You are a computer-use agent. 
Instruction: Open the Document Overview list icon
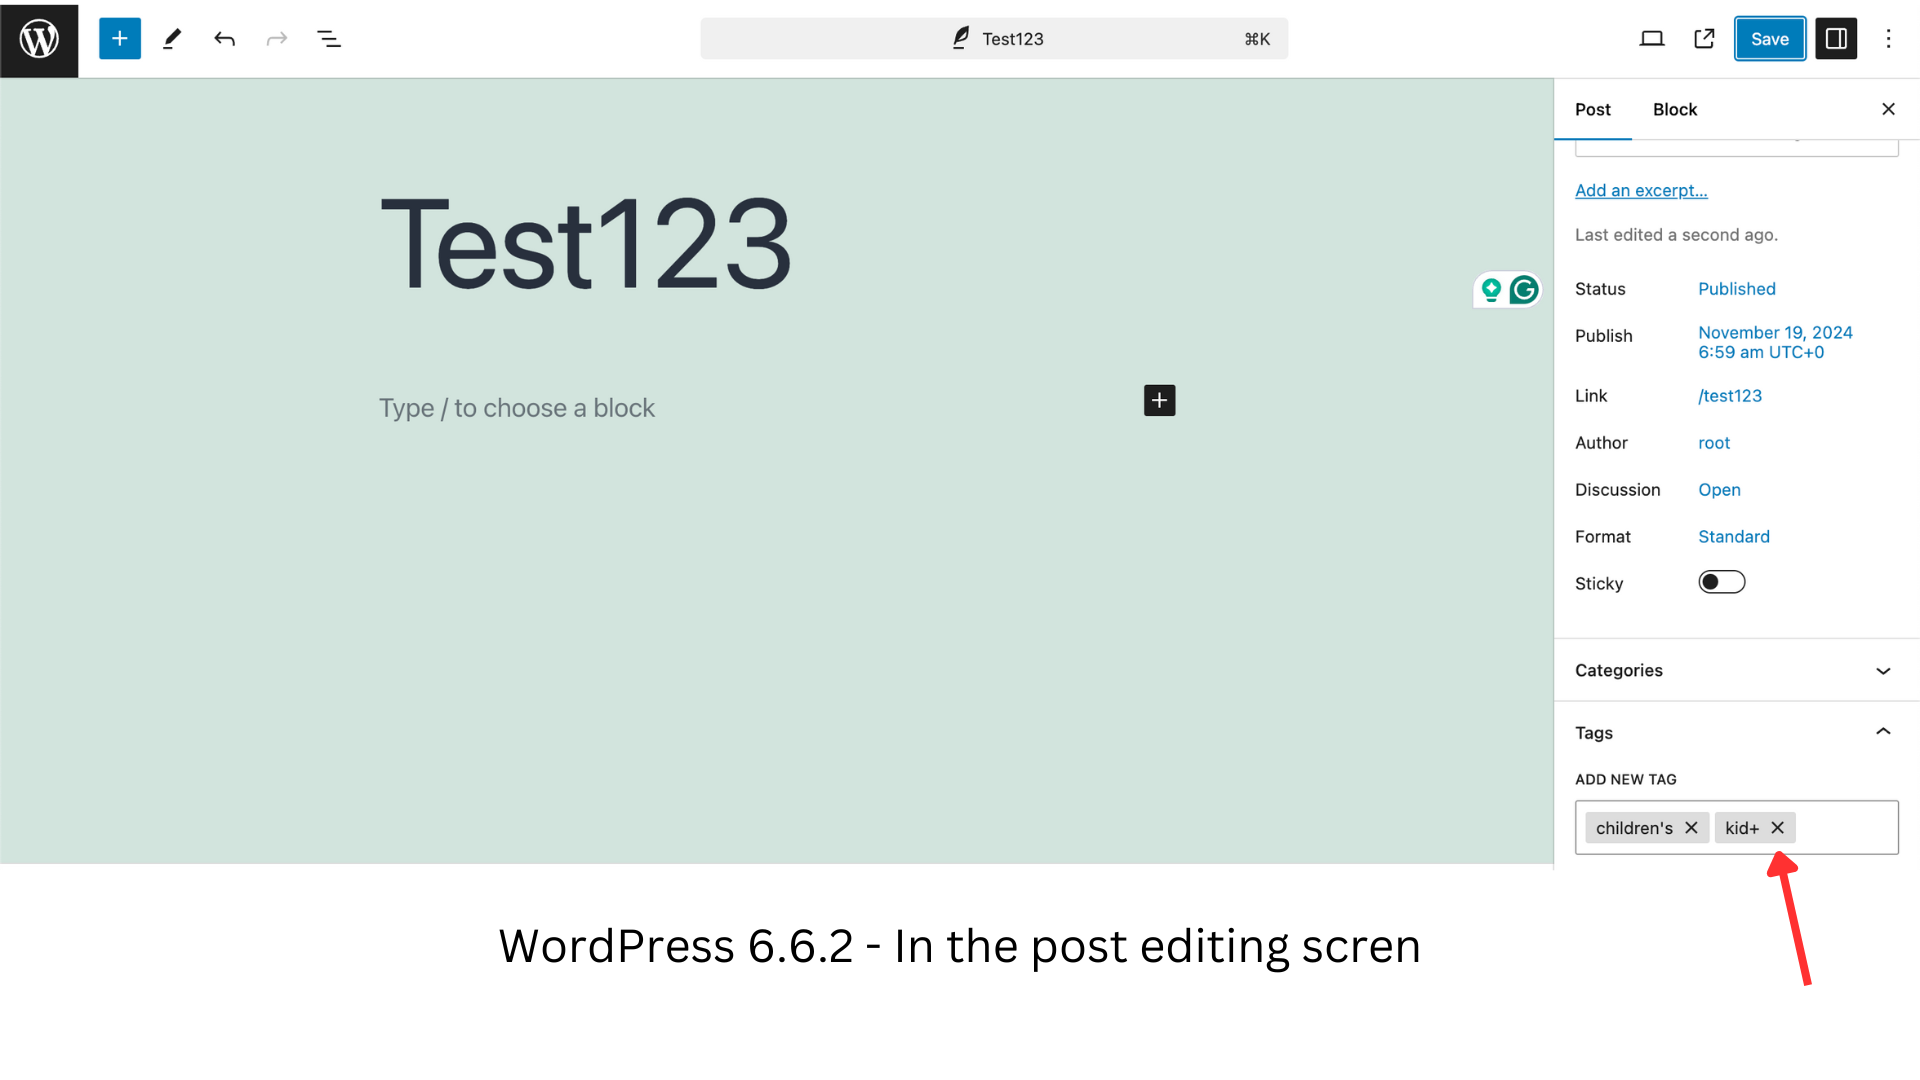point(329,39)
